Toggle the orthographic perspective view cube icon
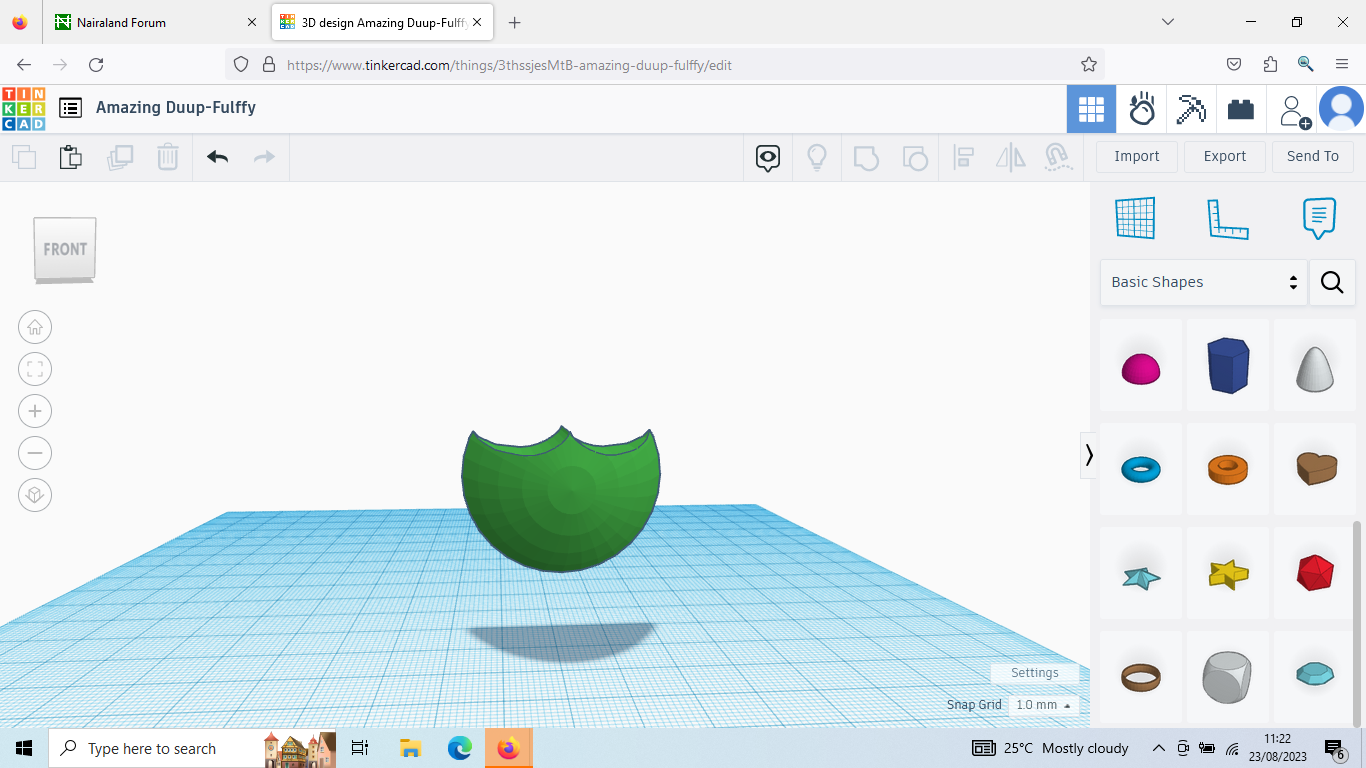The image size is (1366, 768). pos(35,495)
